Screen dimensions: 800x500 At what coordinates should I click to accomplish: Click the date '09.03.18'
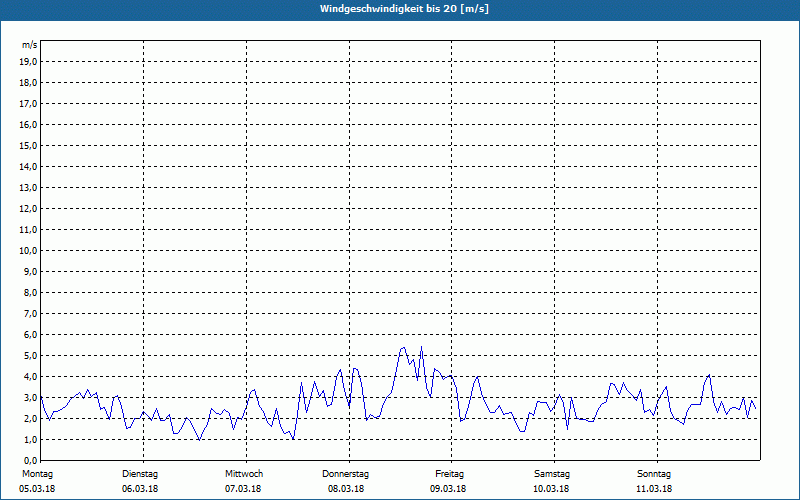click(x=448, y=489)
